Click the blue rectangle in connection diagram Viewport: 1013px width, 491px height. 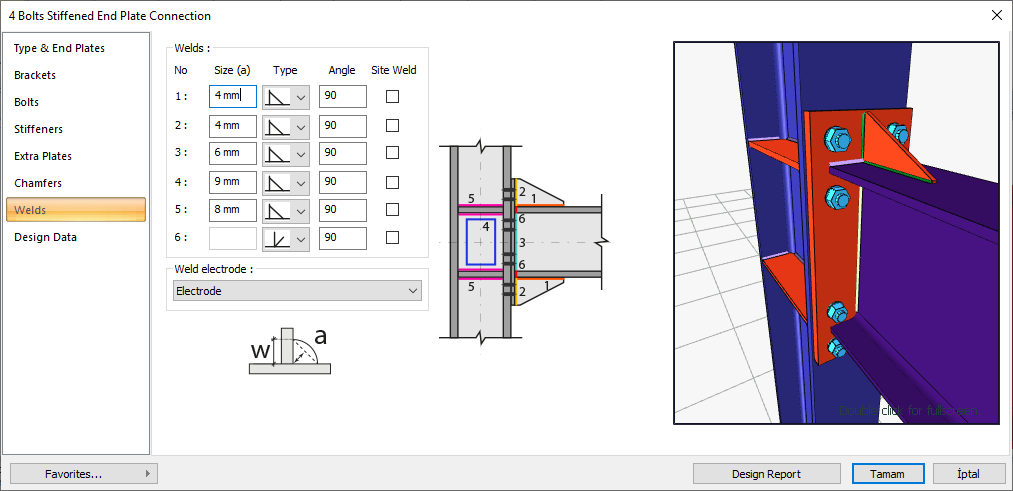(x=481, y=242)
